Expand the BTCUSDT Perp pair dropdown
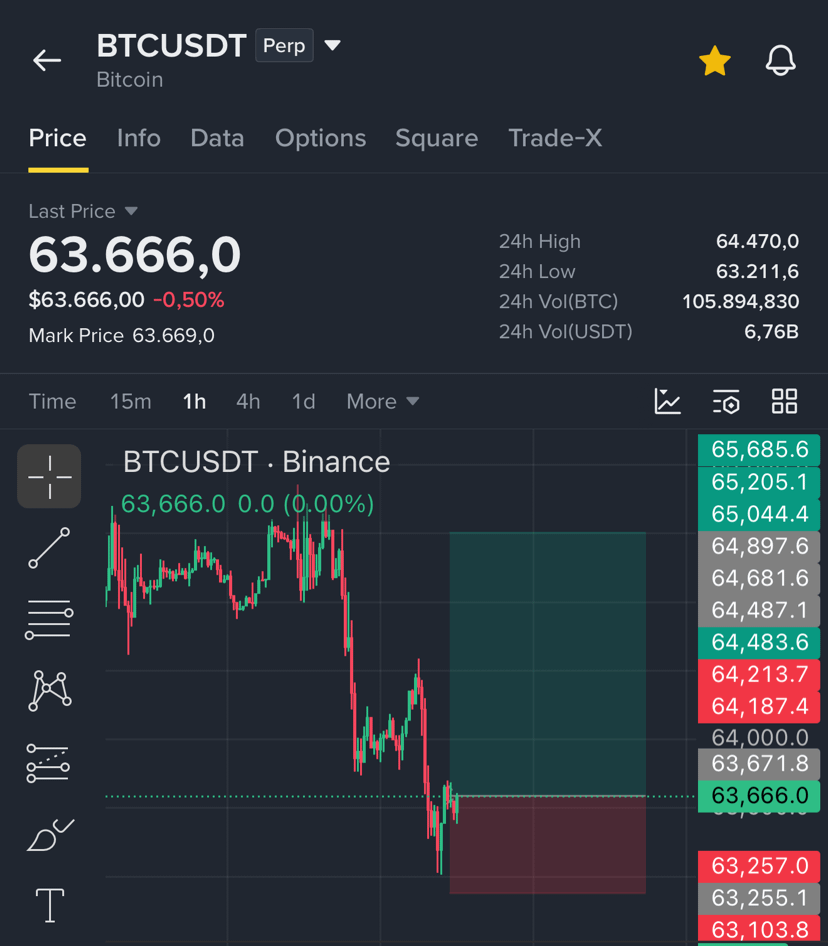Screen dimensions: 828x946 point(333,45)
